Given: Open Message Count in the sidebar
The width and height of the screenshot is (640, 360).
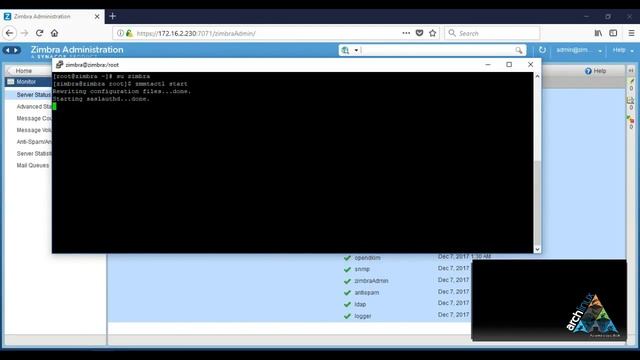Looking at the screenshot, I should coord(33,118).
